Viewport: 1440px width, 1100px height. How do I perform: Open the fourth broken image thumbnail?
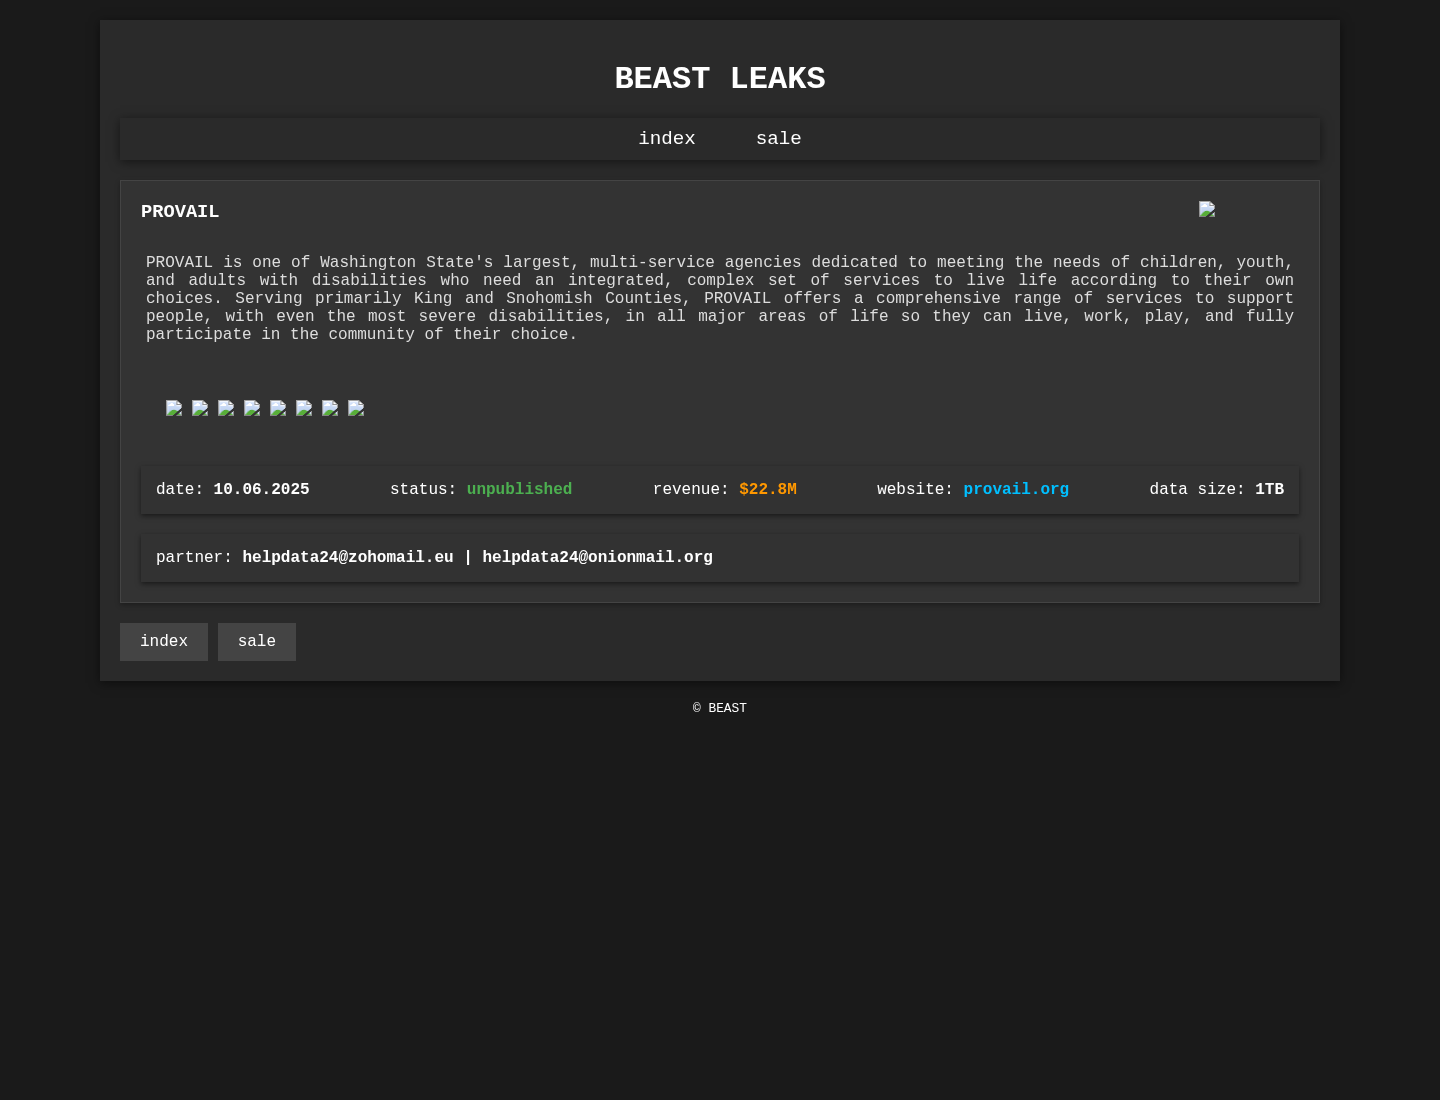[x=252, y=408]
